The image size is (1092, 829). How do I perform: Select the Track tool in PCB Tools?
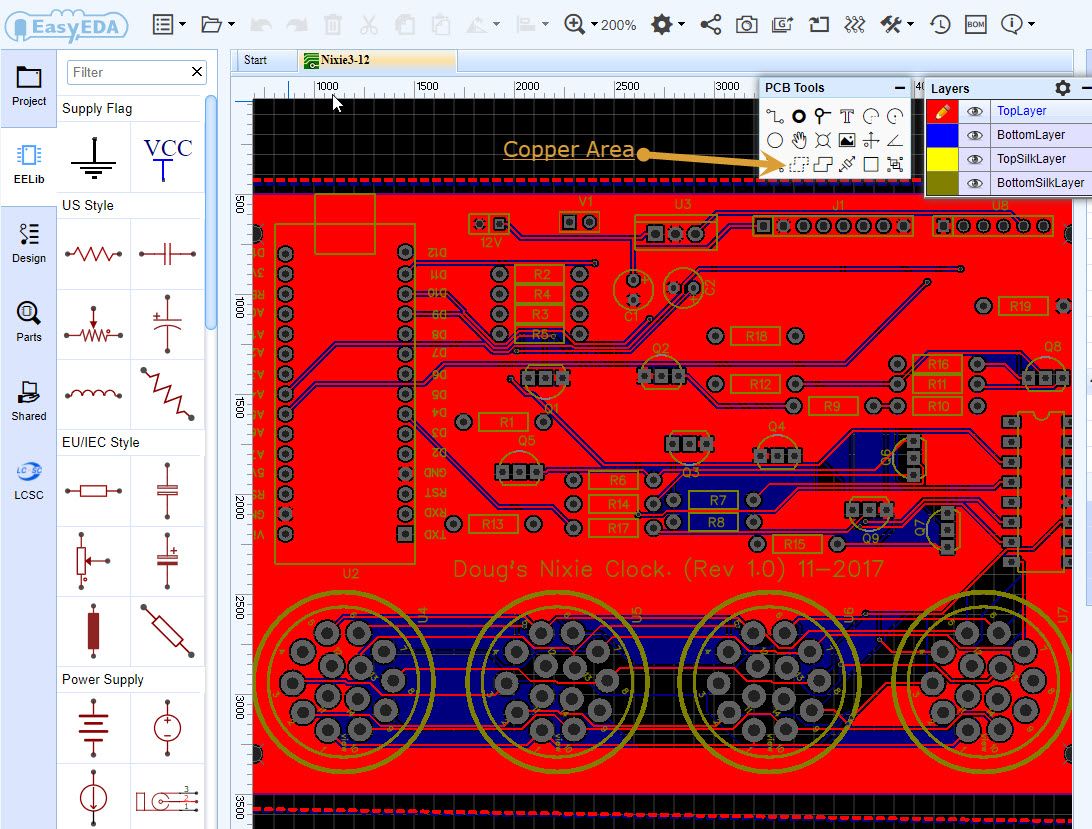[775, 115]
